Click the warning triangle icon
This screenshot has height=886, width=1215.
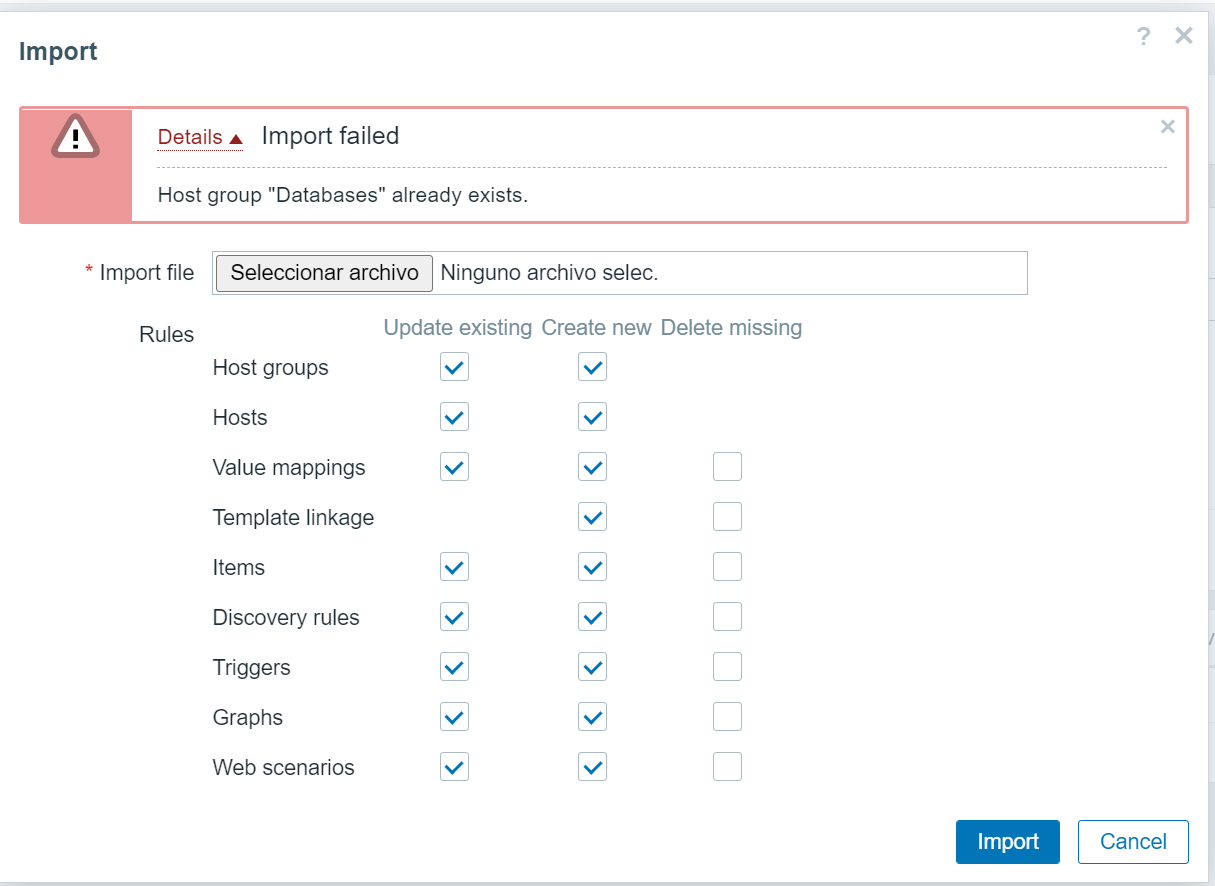76,136
